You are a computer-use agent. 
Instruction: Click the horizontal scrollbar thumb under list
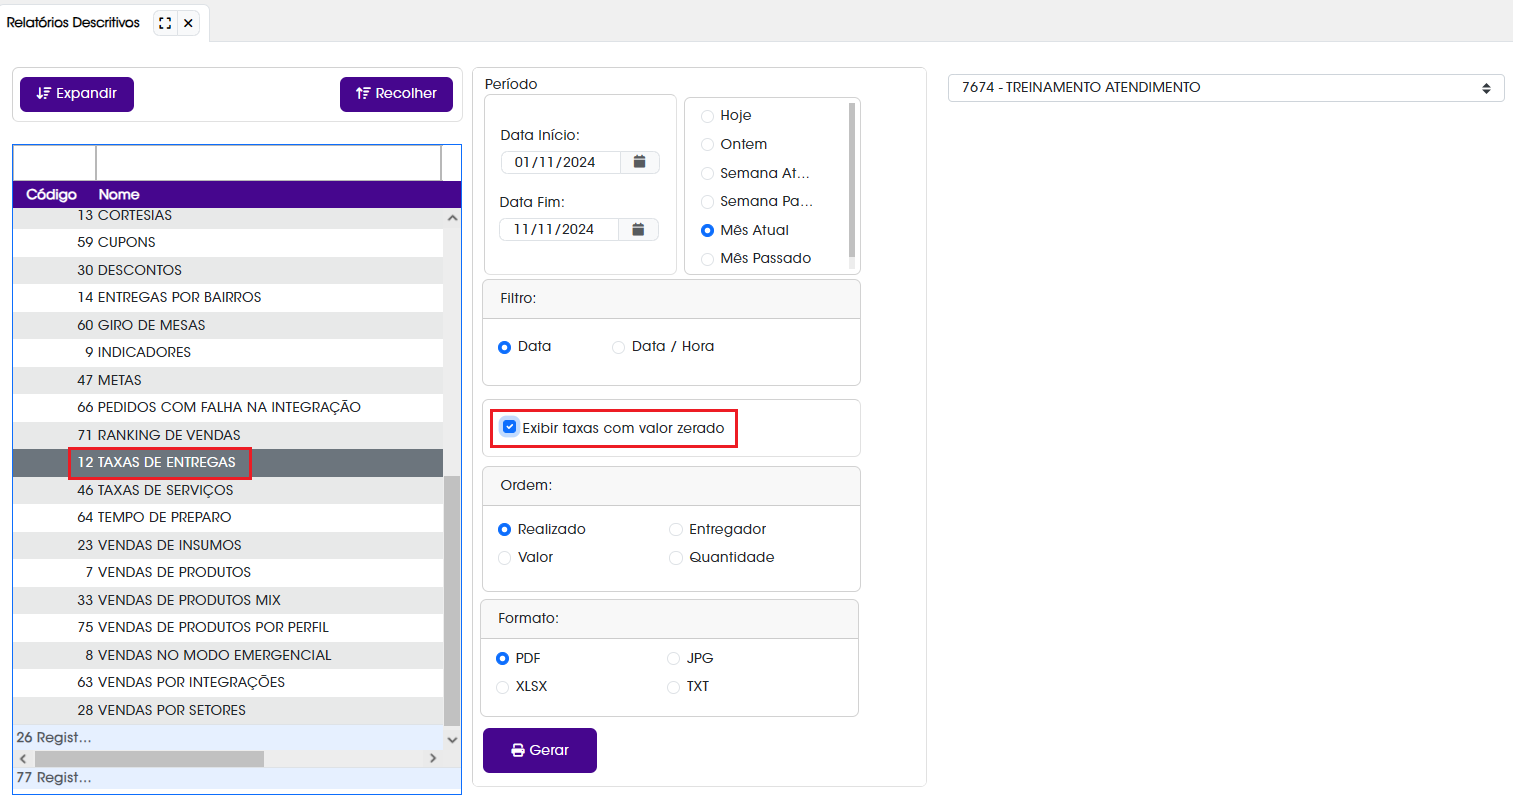click(149, 759)
